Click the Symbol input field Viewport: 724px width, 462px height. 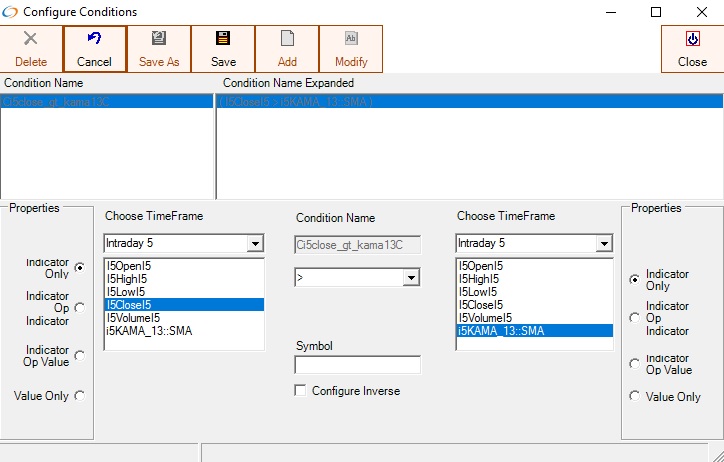[x=357, y=365]
